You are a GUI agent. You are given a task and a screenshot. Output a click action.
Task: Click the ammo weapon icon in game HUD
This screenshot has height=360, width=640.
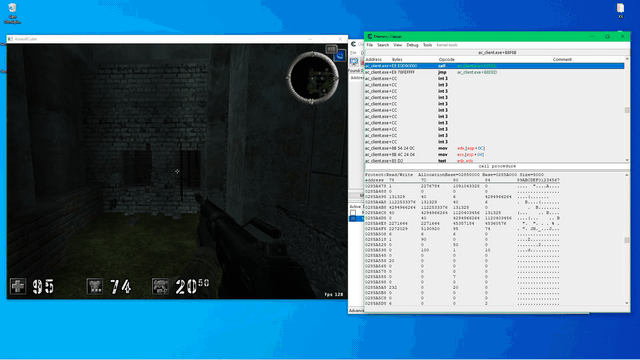pos(160,286)
